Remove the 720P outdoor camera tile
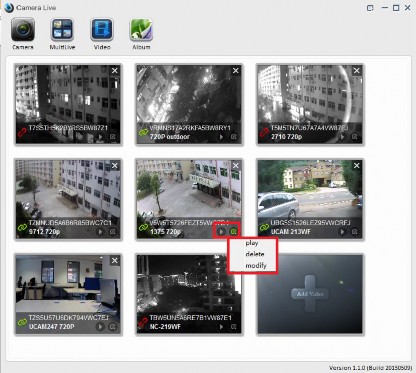This screenshot has width=416, height=373. point(236,71)
